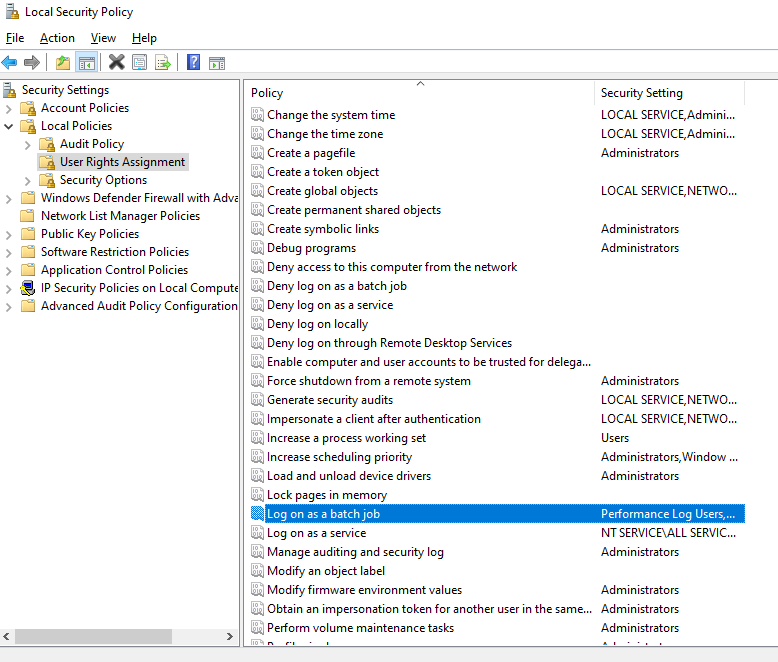Select the Create symbolic links policy

coord(323,229)
